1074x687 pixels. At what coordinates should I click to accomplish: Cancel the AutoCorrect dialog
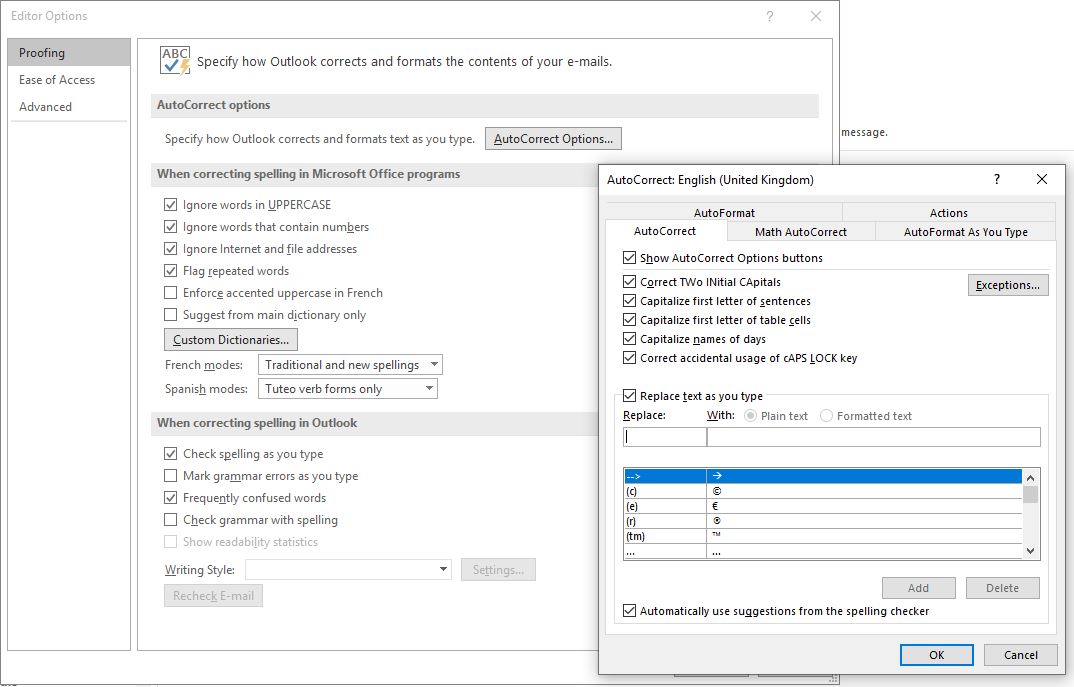pyautogui.click(x=1021, y=655)
